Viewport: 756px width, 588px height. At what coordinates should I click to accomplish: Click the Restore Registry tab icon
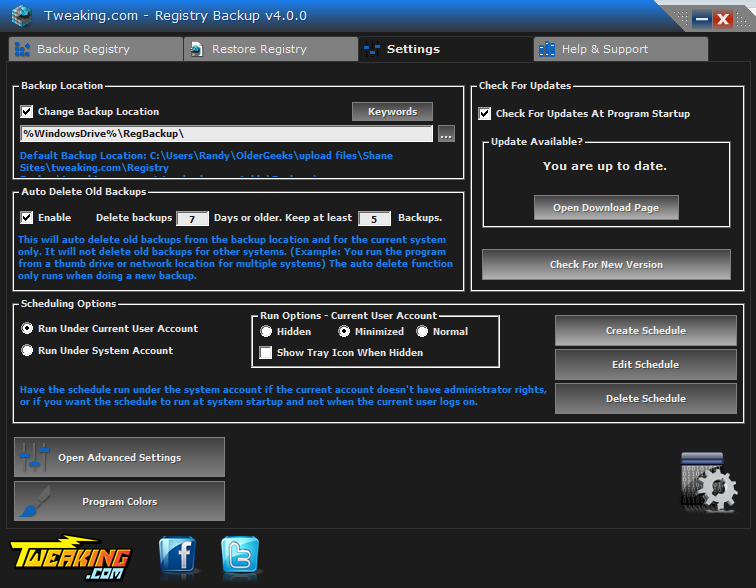[197, 49]
